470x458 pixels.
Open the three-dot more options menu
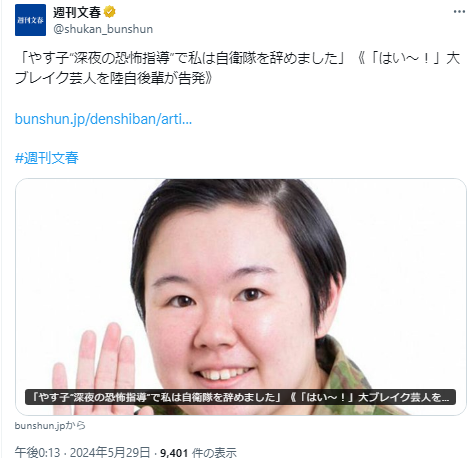pyautogui.click(x=459, y=12)
